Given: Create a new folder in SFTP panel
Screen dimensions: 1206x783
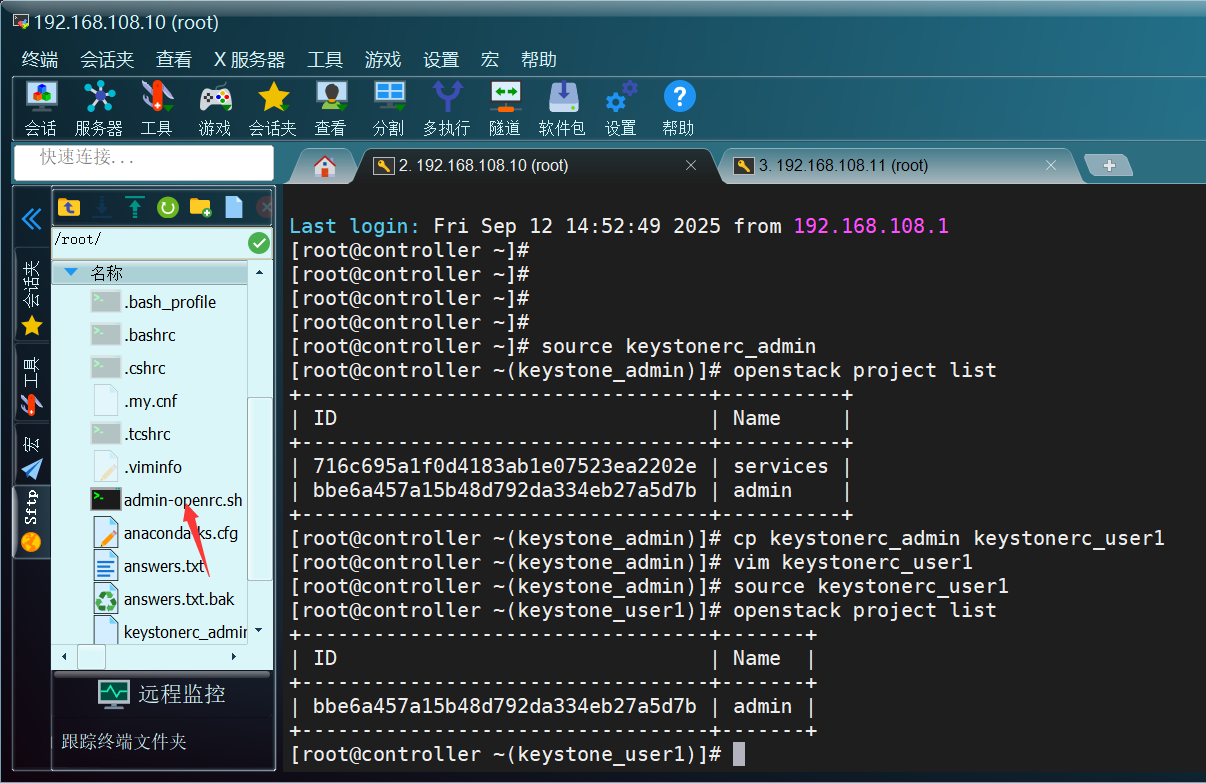Looking at the screenshot, I should (x=201, y=207).
